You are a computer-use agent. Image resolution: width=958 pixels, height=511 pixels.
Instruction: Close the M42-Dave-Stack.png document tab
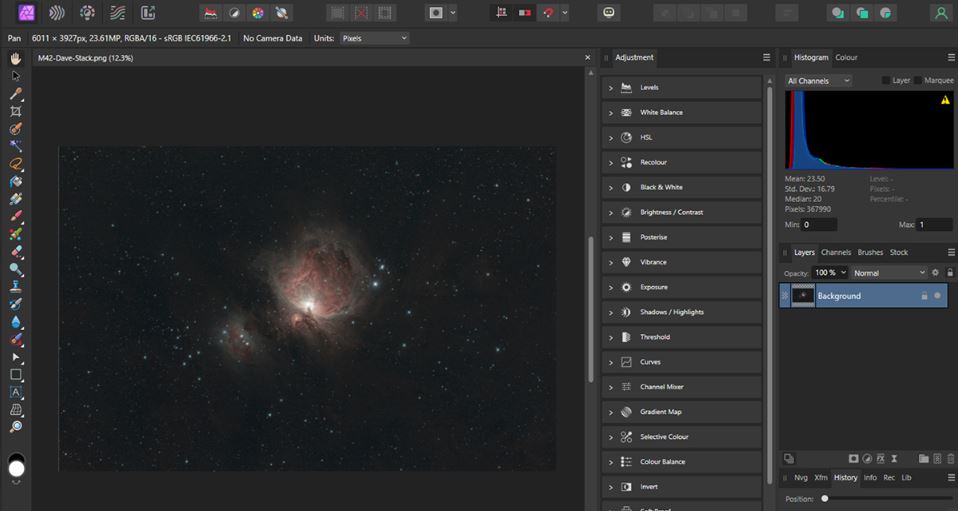[588, 57]
